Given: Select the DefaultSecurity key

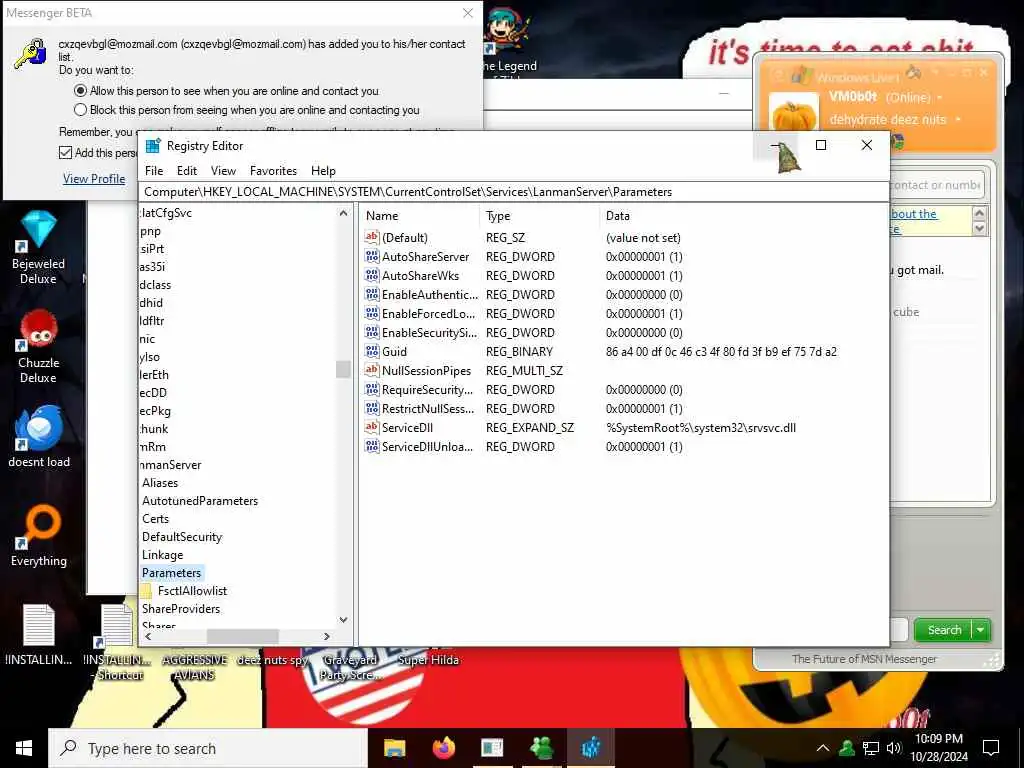Looking at the screenshot, I should 182,537.
